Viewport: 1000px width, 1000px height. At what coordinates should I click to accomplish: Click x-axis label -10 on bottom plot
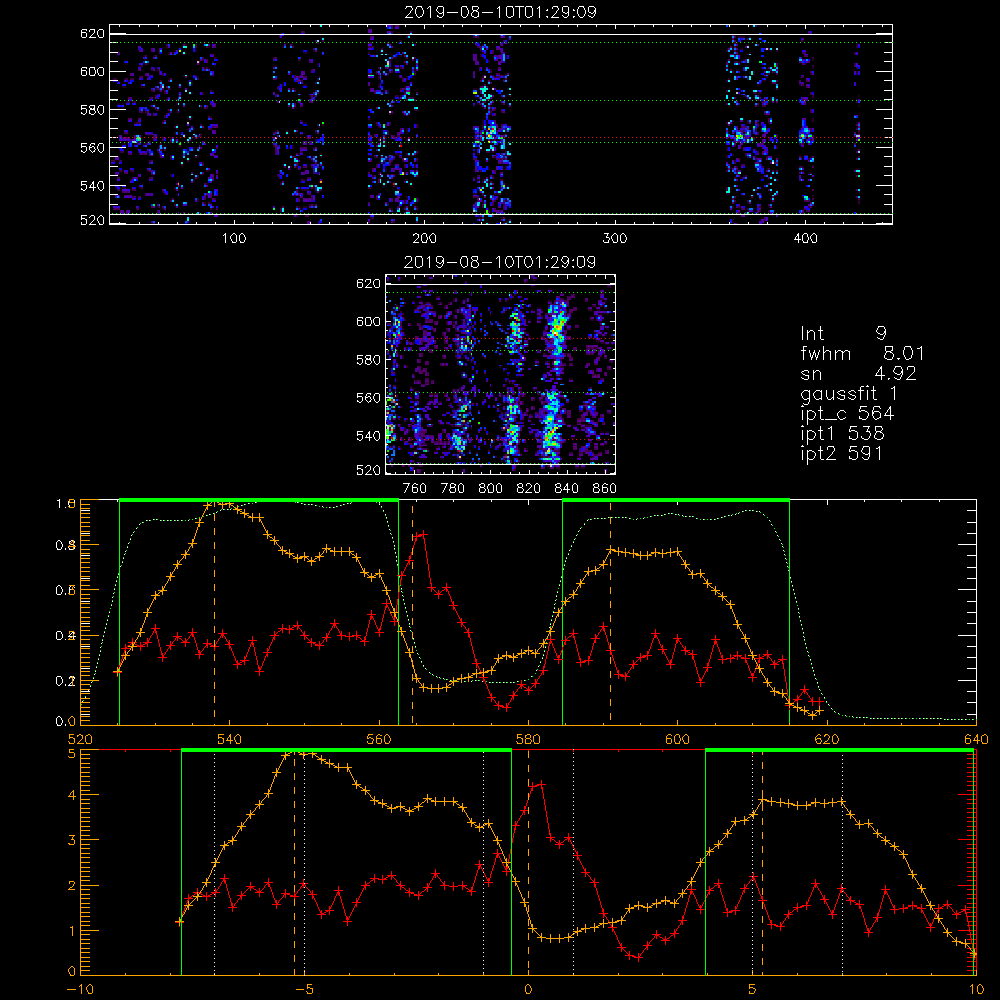(80, 990)
